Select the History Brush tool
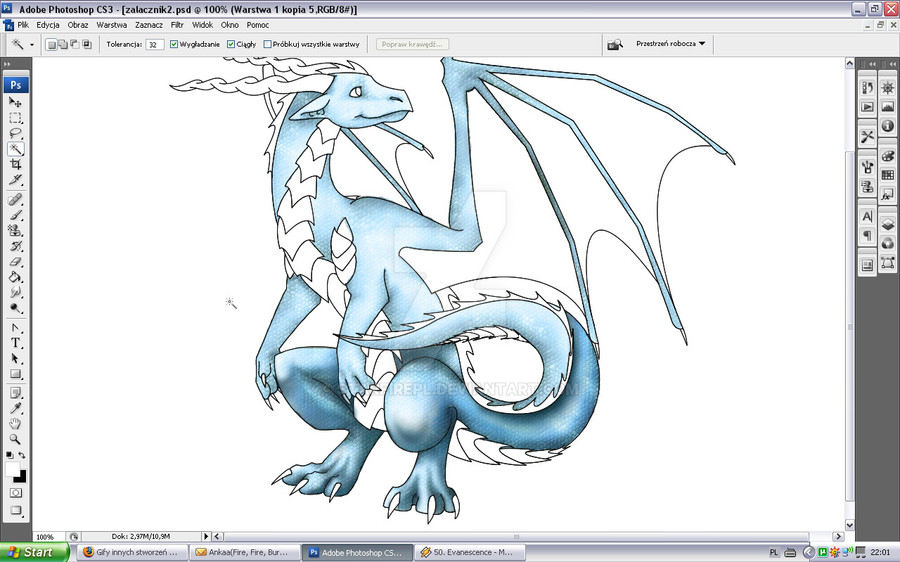The height and width of the screenshot is (562, 900). pyautogui.click(x=15, y=246)
